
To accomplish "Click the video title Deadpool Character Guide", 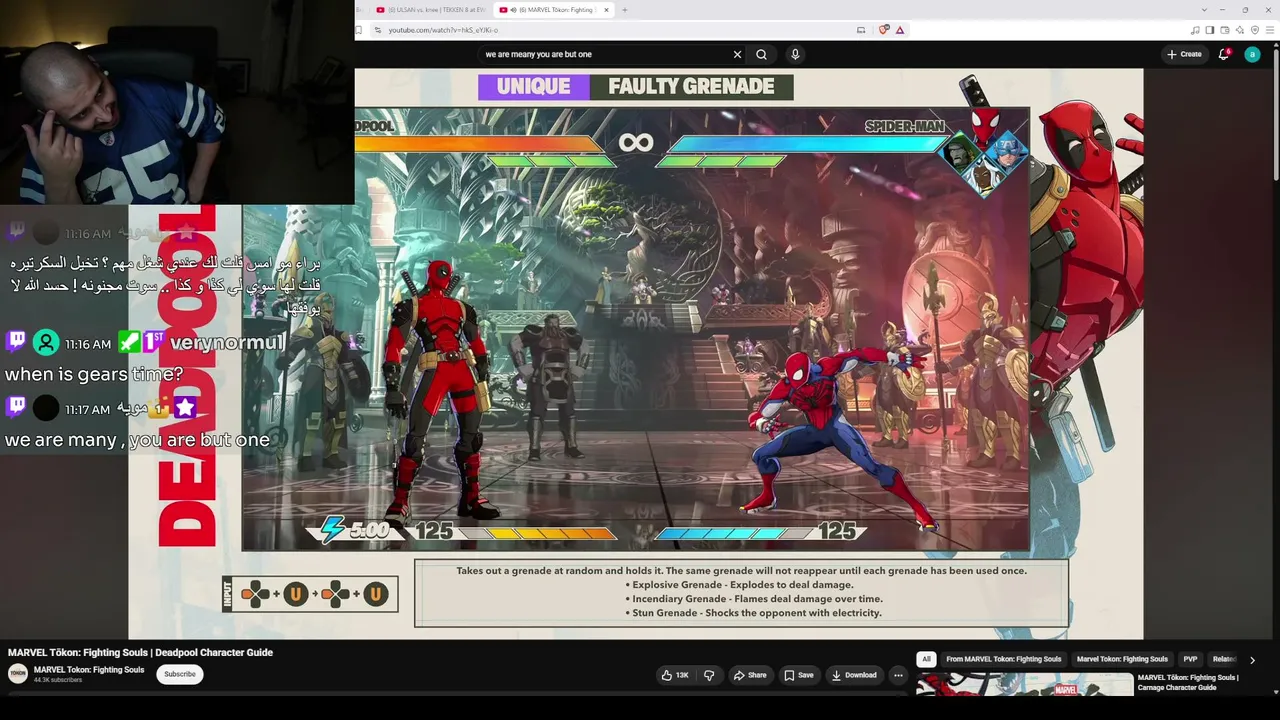I will pyautogui.click(x=140, y=653).
